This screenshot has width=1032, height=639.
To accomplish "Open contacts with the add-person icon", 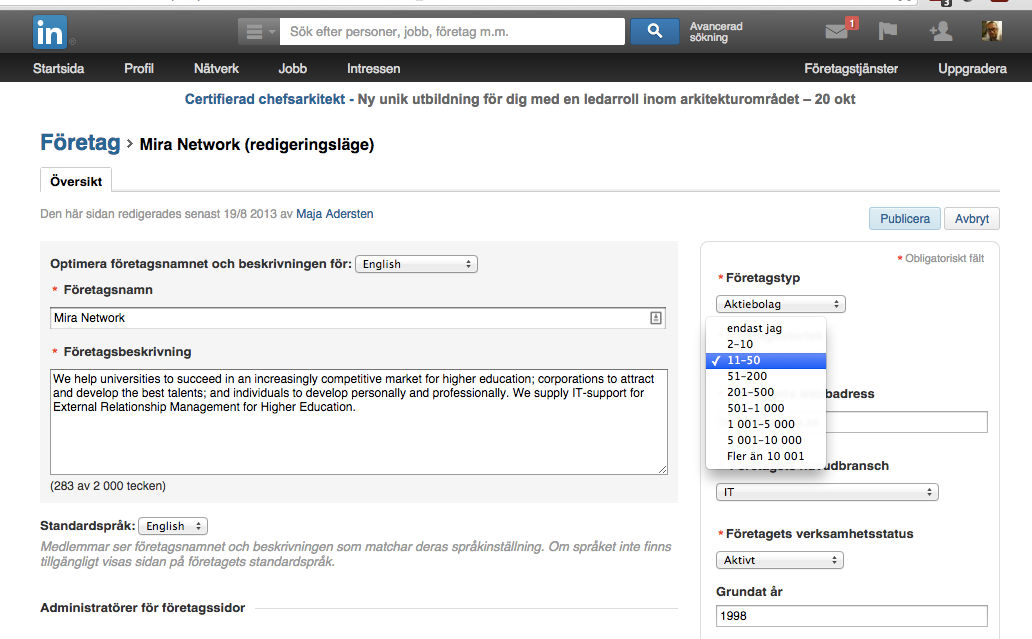I will 940,31.
